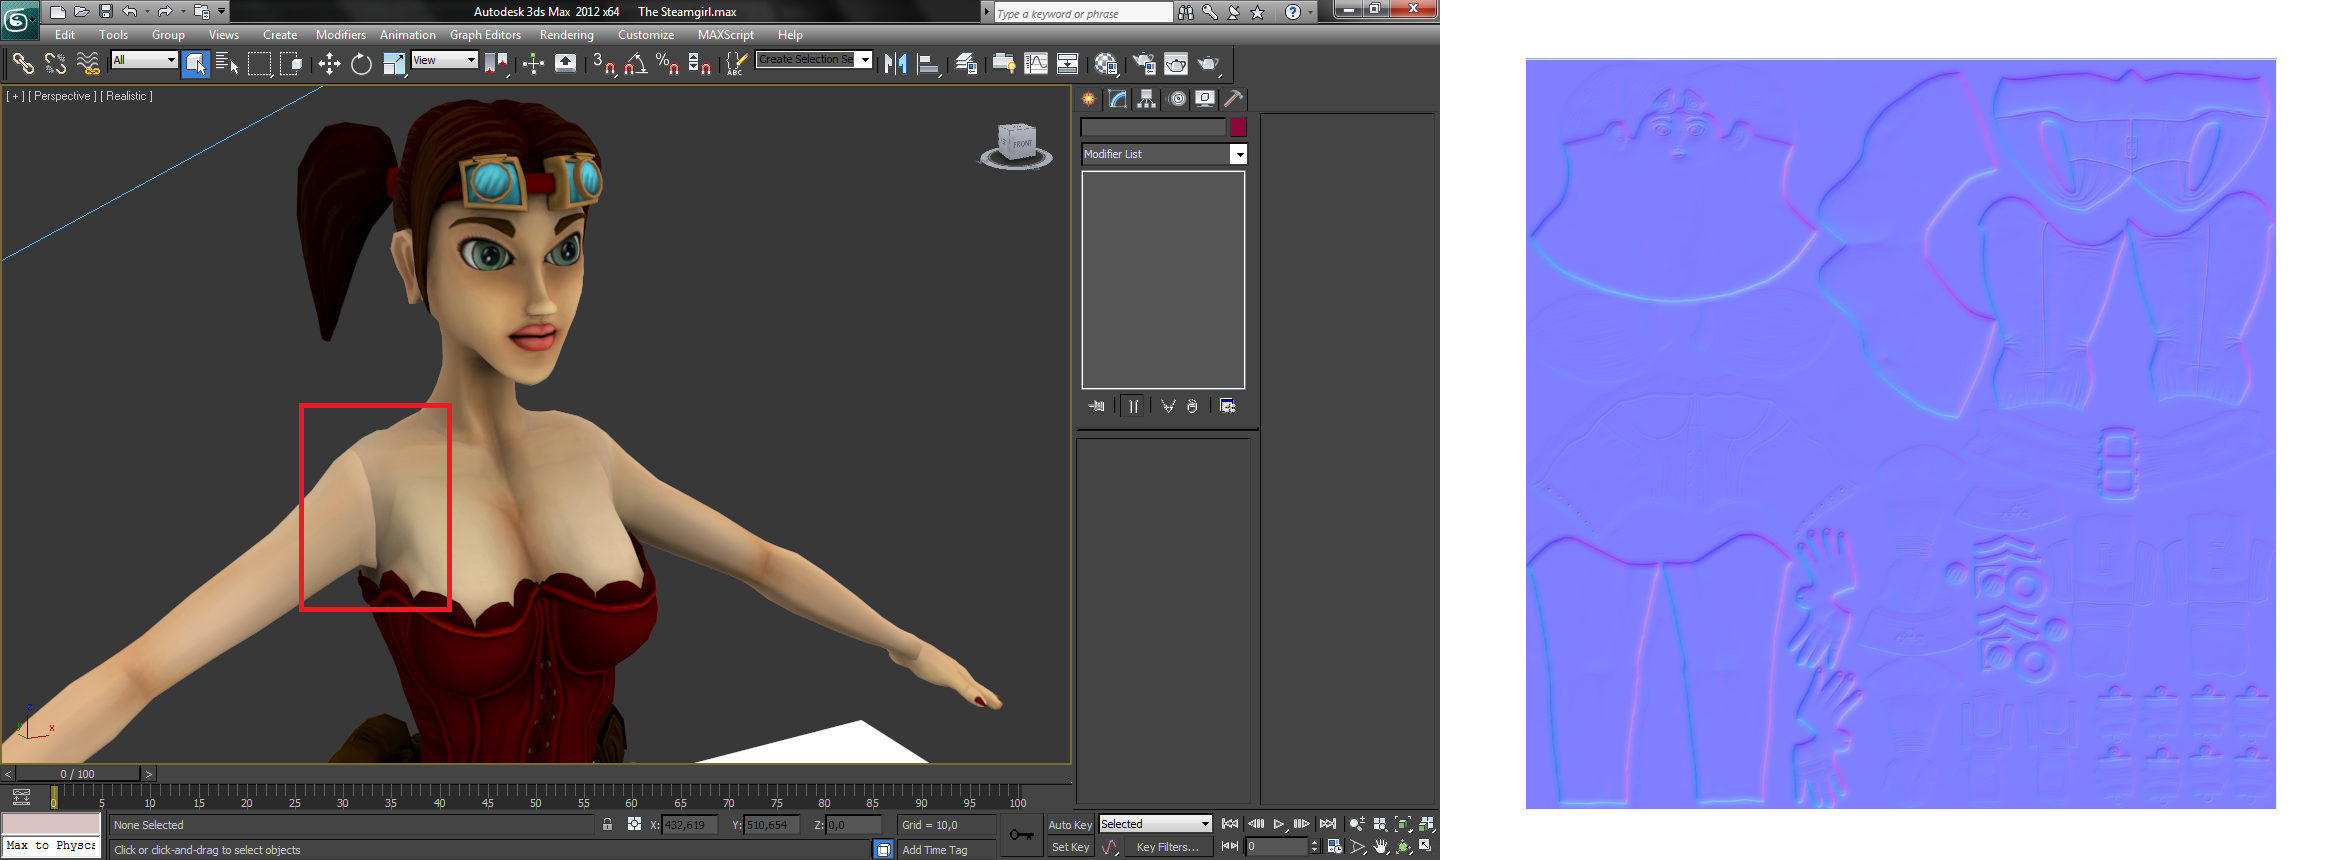This screenshot has width=2352, height=860.
Task: Toggle Absolute/Offset transform type-in mode
Action: click(x=634, y=824)
